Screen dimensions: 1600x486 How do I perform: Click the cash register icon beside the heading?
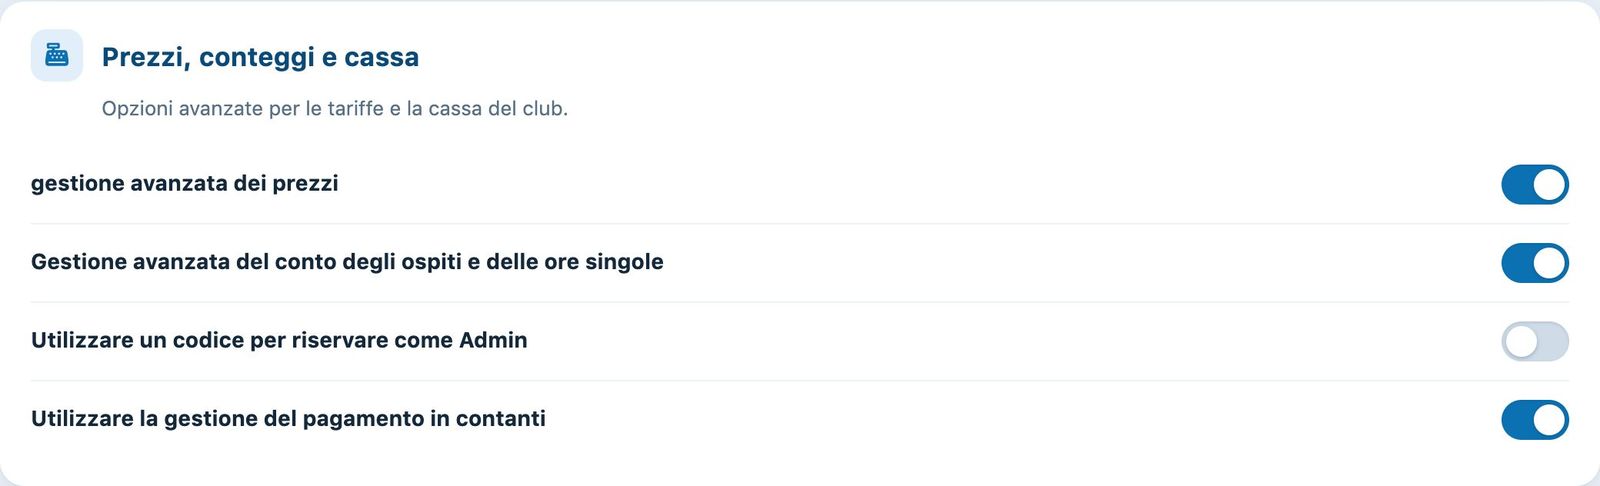click(x=57, y=55)
